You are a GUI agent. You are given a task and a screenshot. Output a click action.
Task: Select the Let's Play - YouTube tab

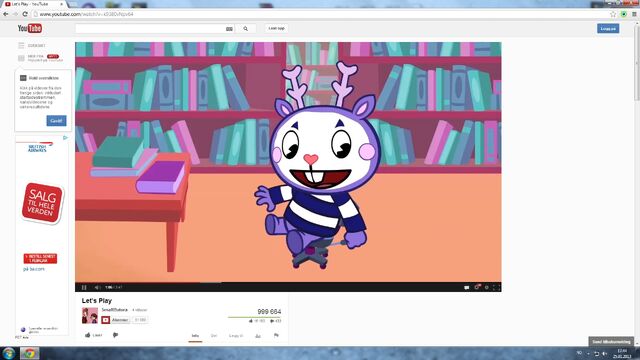click(x=33, y=4)
